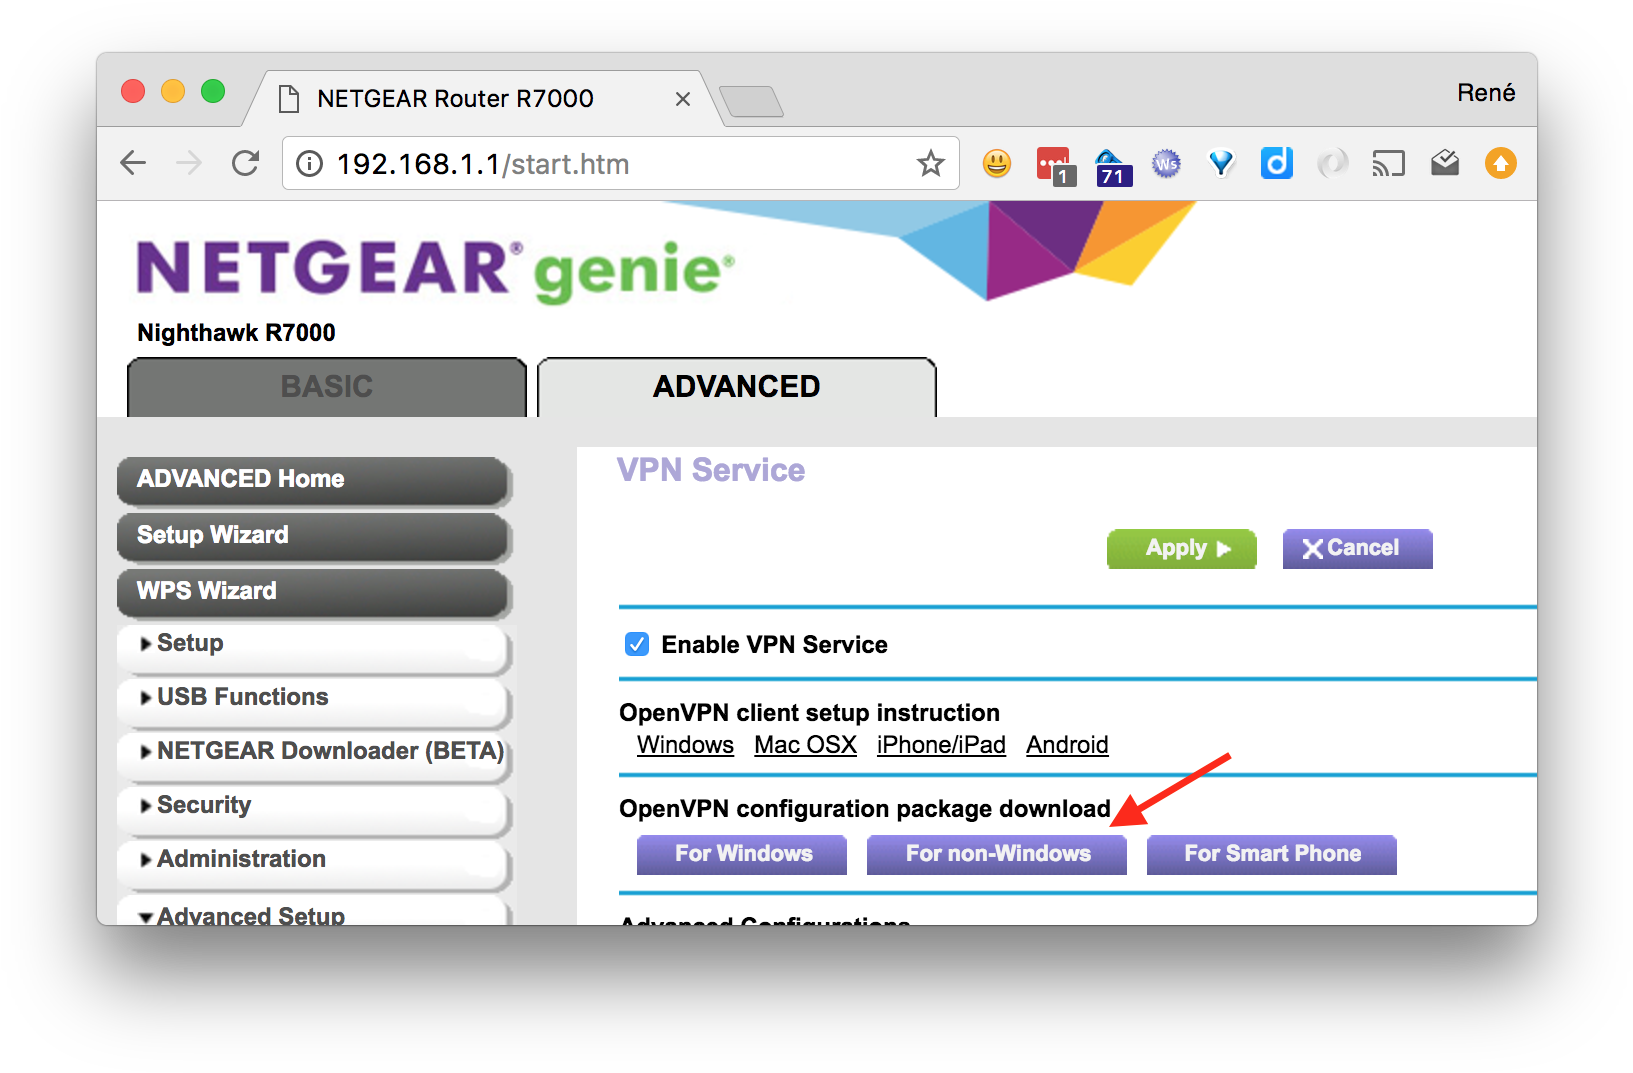This screenshot has height=1073, width=1633.
Task: Open the Mac OSX setup instructions
Action: click(x=805, y=744)
